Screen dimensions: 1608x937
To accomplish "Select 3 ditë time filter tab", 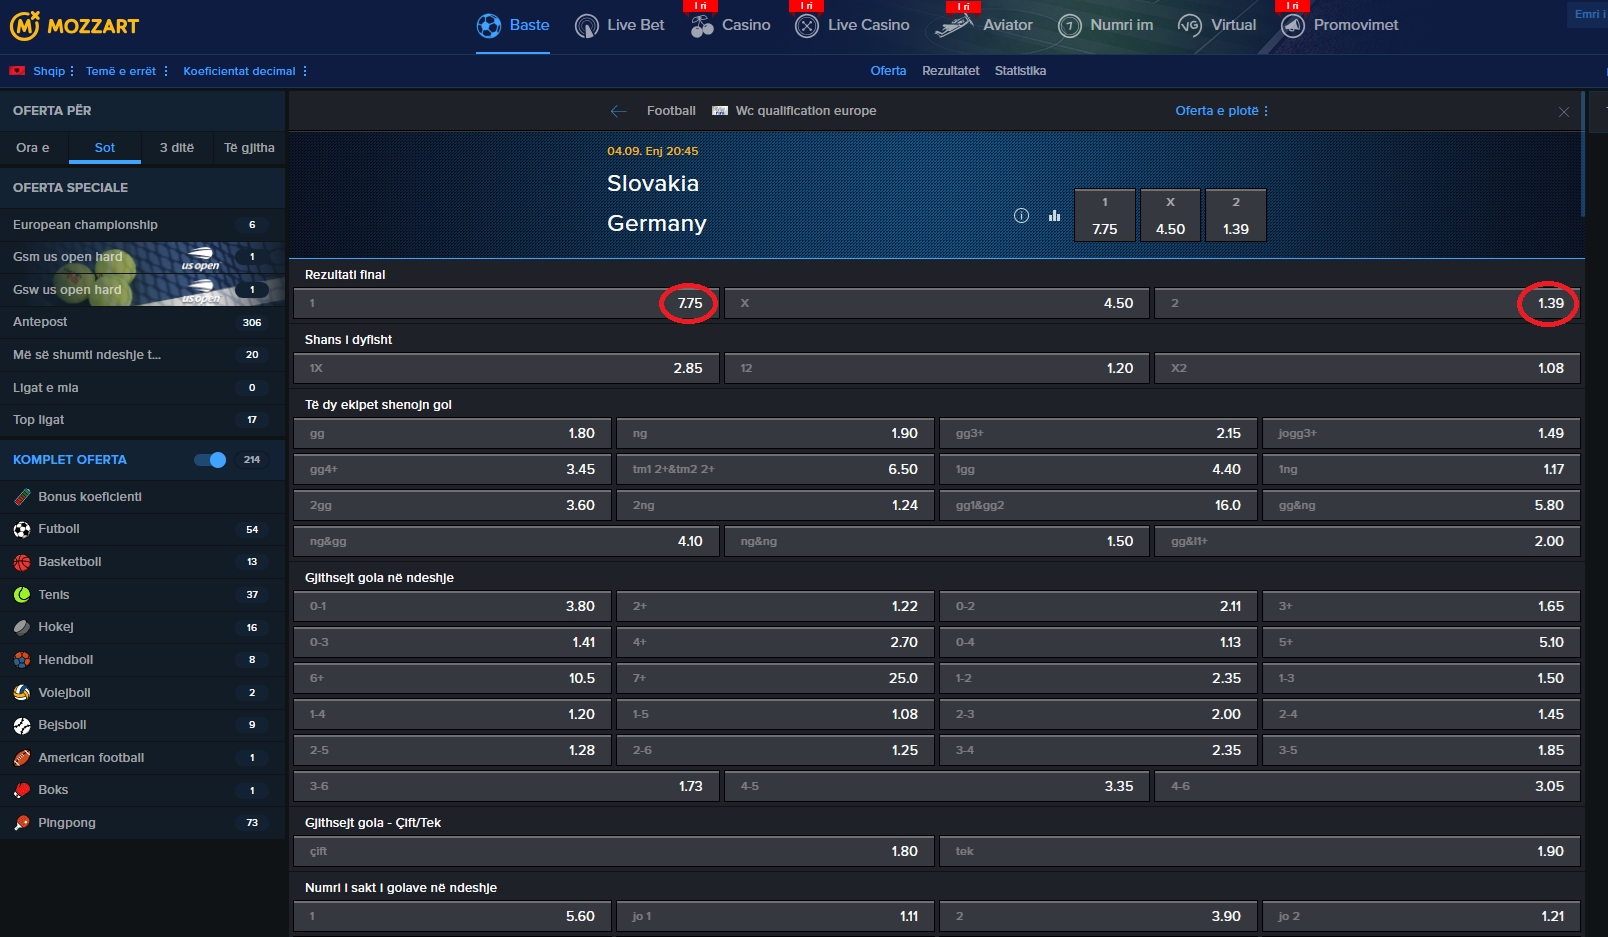I will [x=177, y=148].
